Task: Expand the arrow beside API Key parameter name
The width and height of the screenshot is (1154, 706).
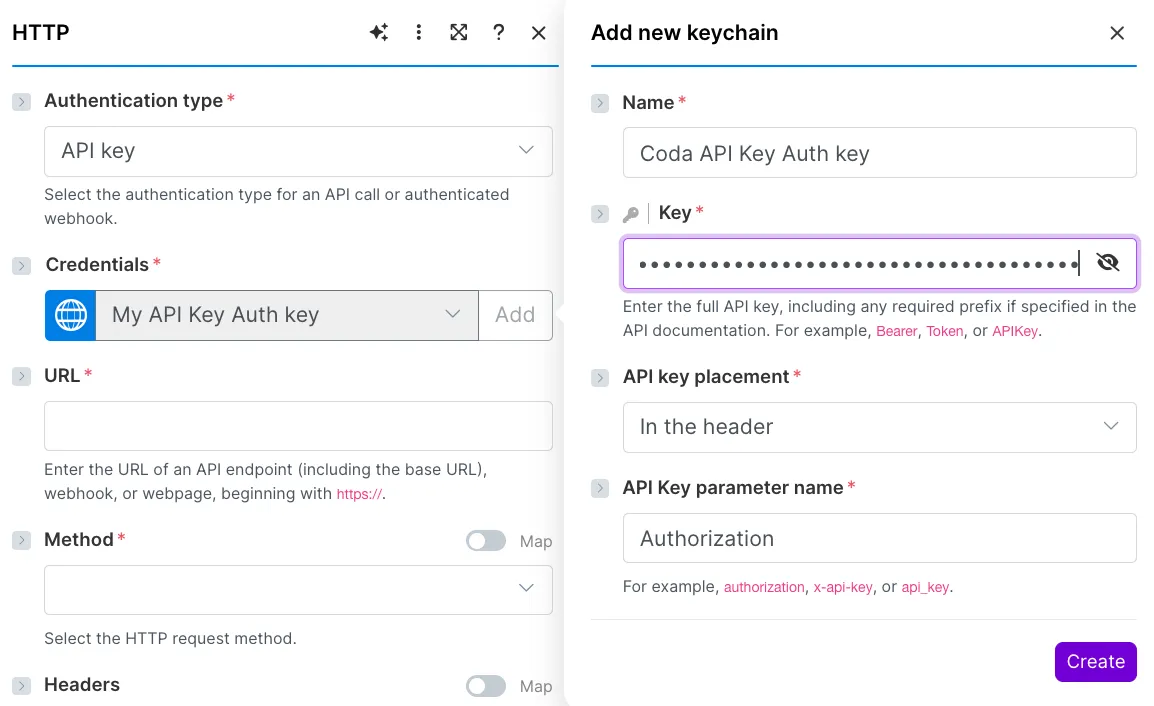Action: (x=600, y=488)
